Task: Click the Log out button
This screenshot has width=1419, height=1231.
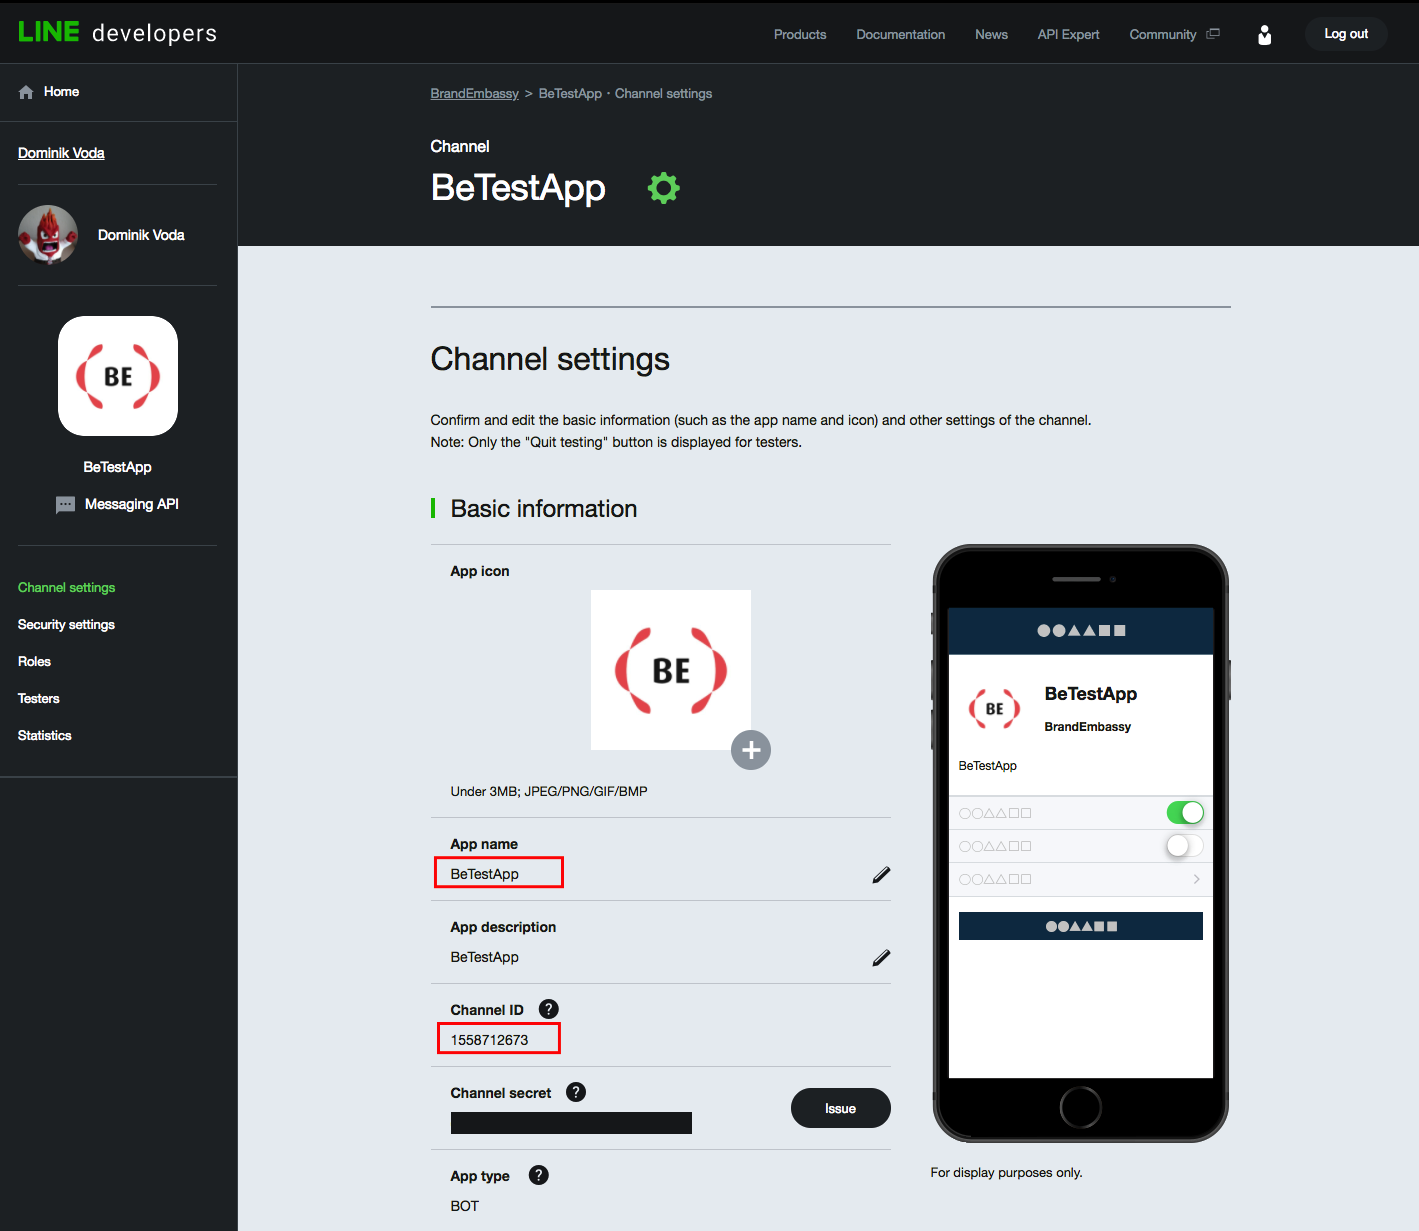Action: coord(1346,34)
